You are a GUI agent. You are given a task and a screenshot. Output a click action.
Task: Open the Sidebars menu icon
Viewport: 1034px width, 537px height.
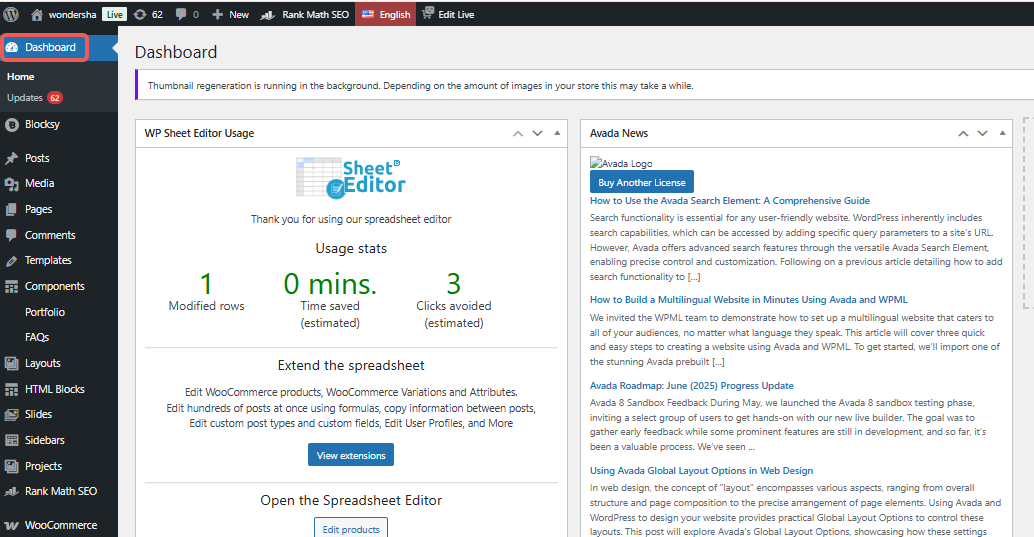pos(11,440)
